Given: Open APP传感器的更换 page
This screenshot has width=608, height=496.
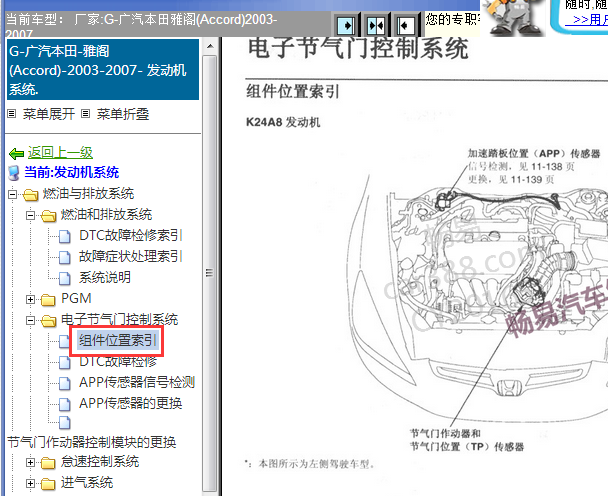Looking at the screenshot, I should coord(131,403).
